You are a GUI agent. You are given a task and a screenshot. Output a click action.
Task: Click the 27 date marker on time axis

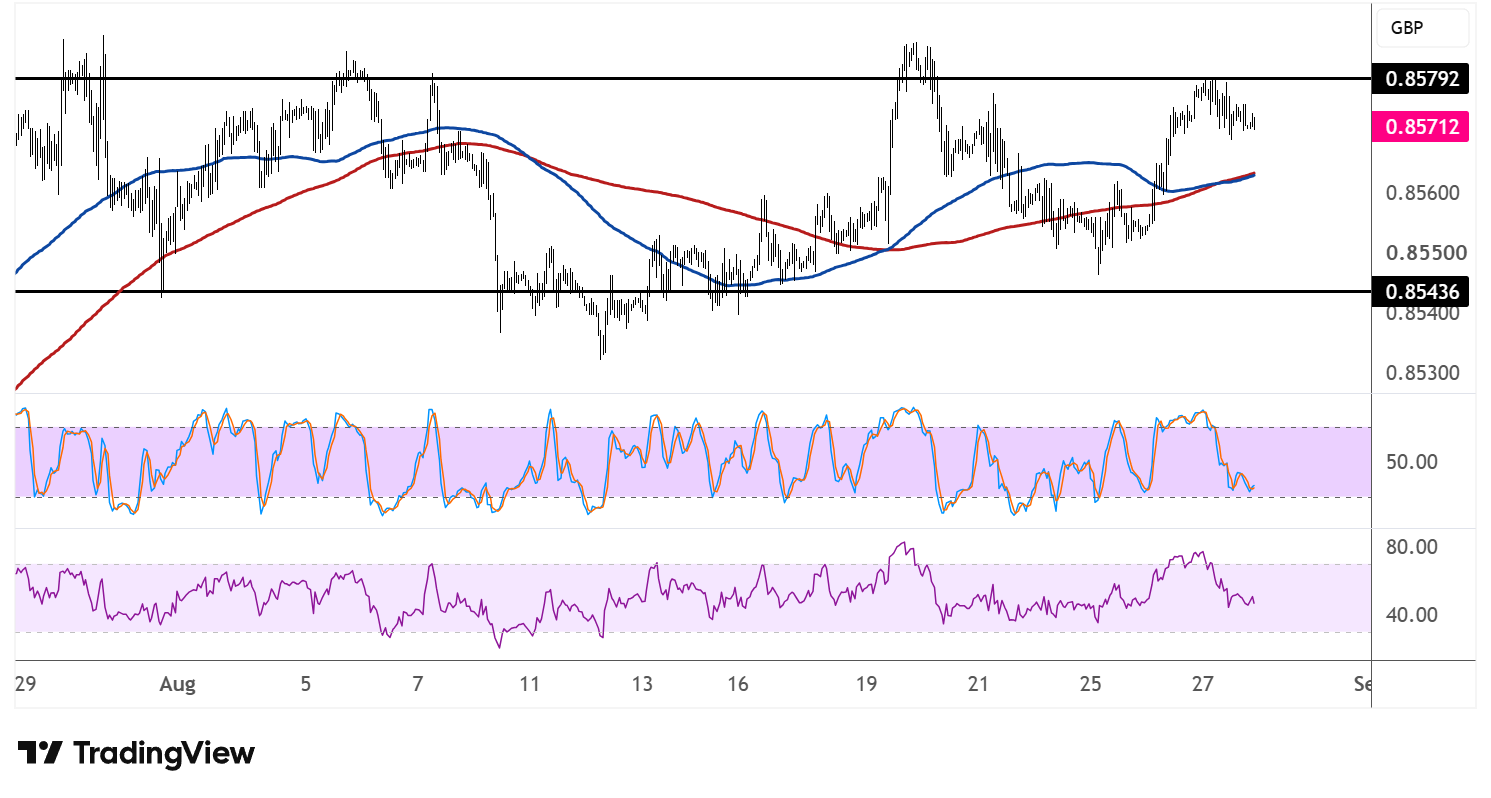[x=1203, y=685]
